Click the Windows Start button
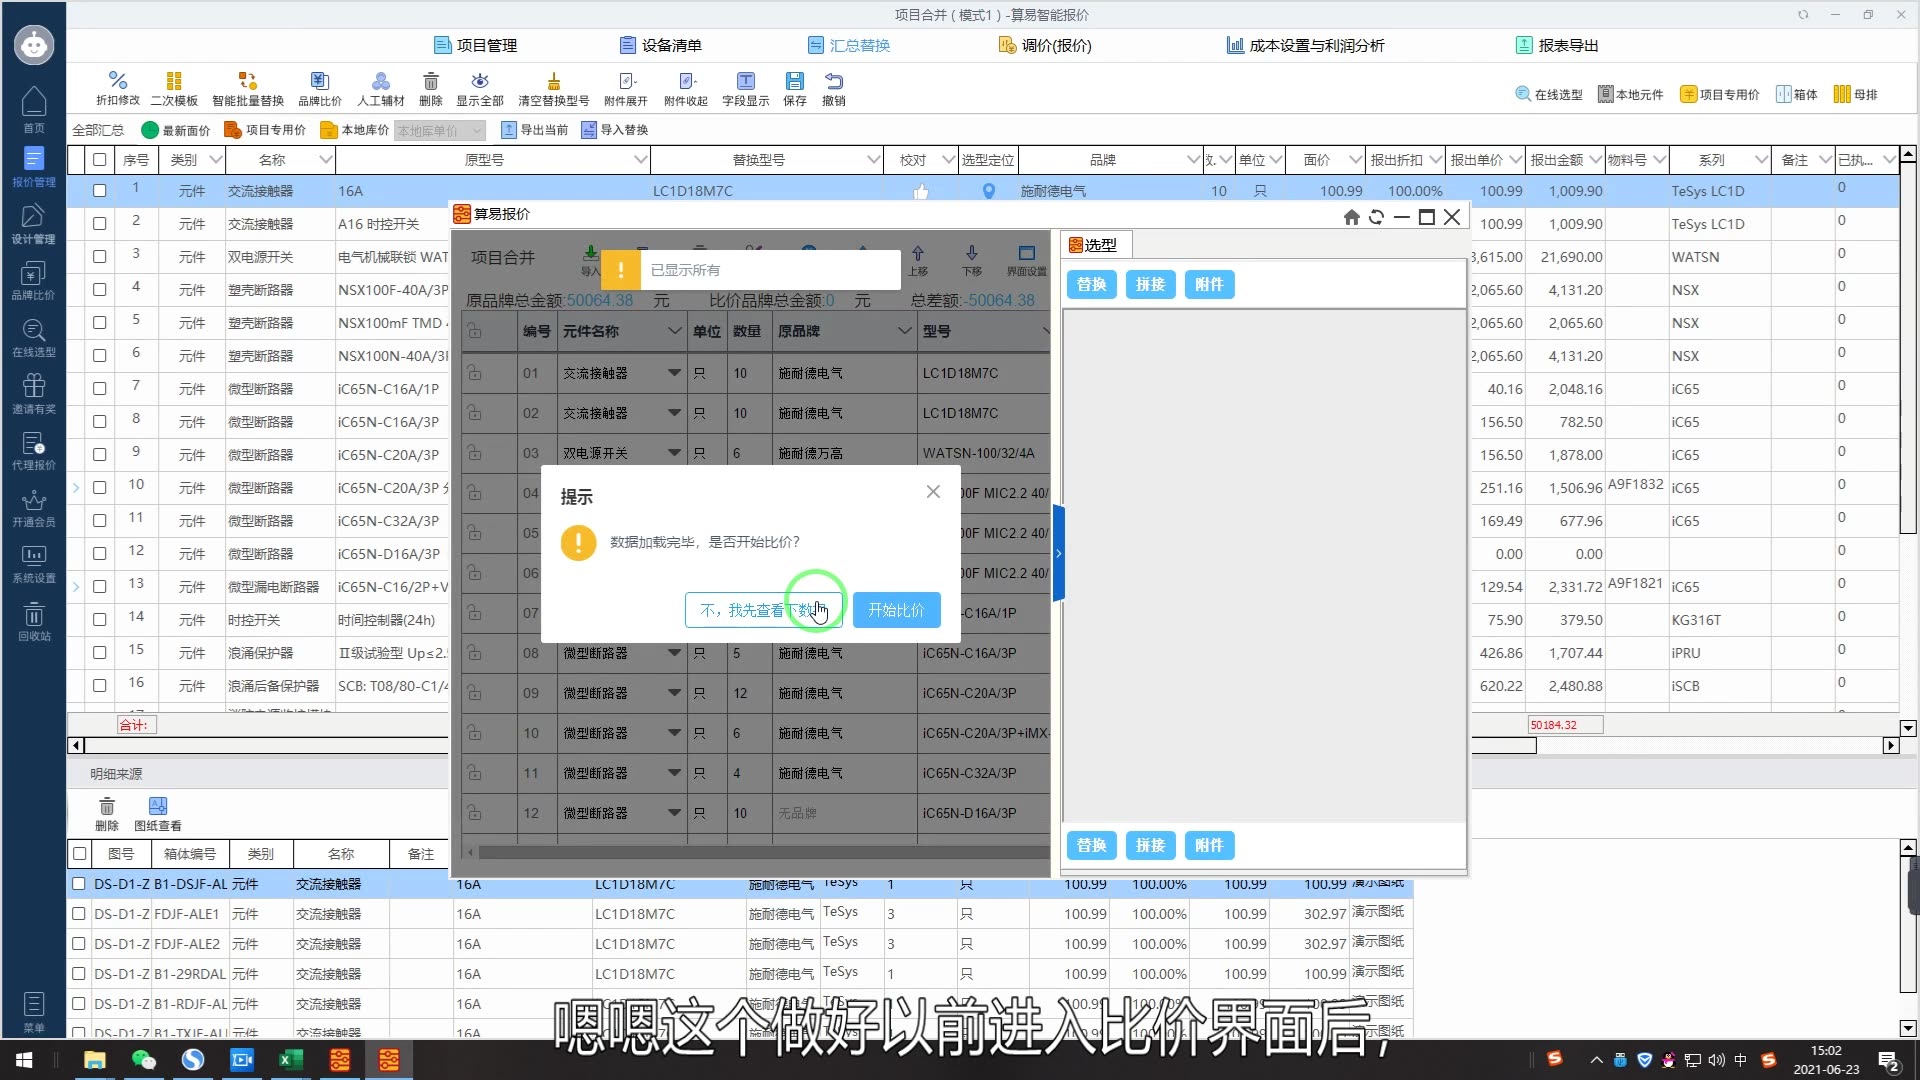This screenshot has width=1920, height=1080. [x=24, y=1060]
